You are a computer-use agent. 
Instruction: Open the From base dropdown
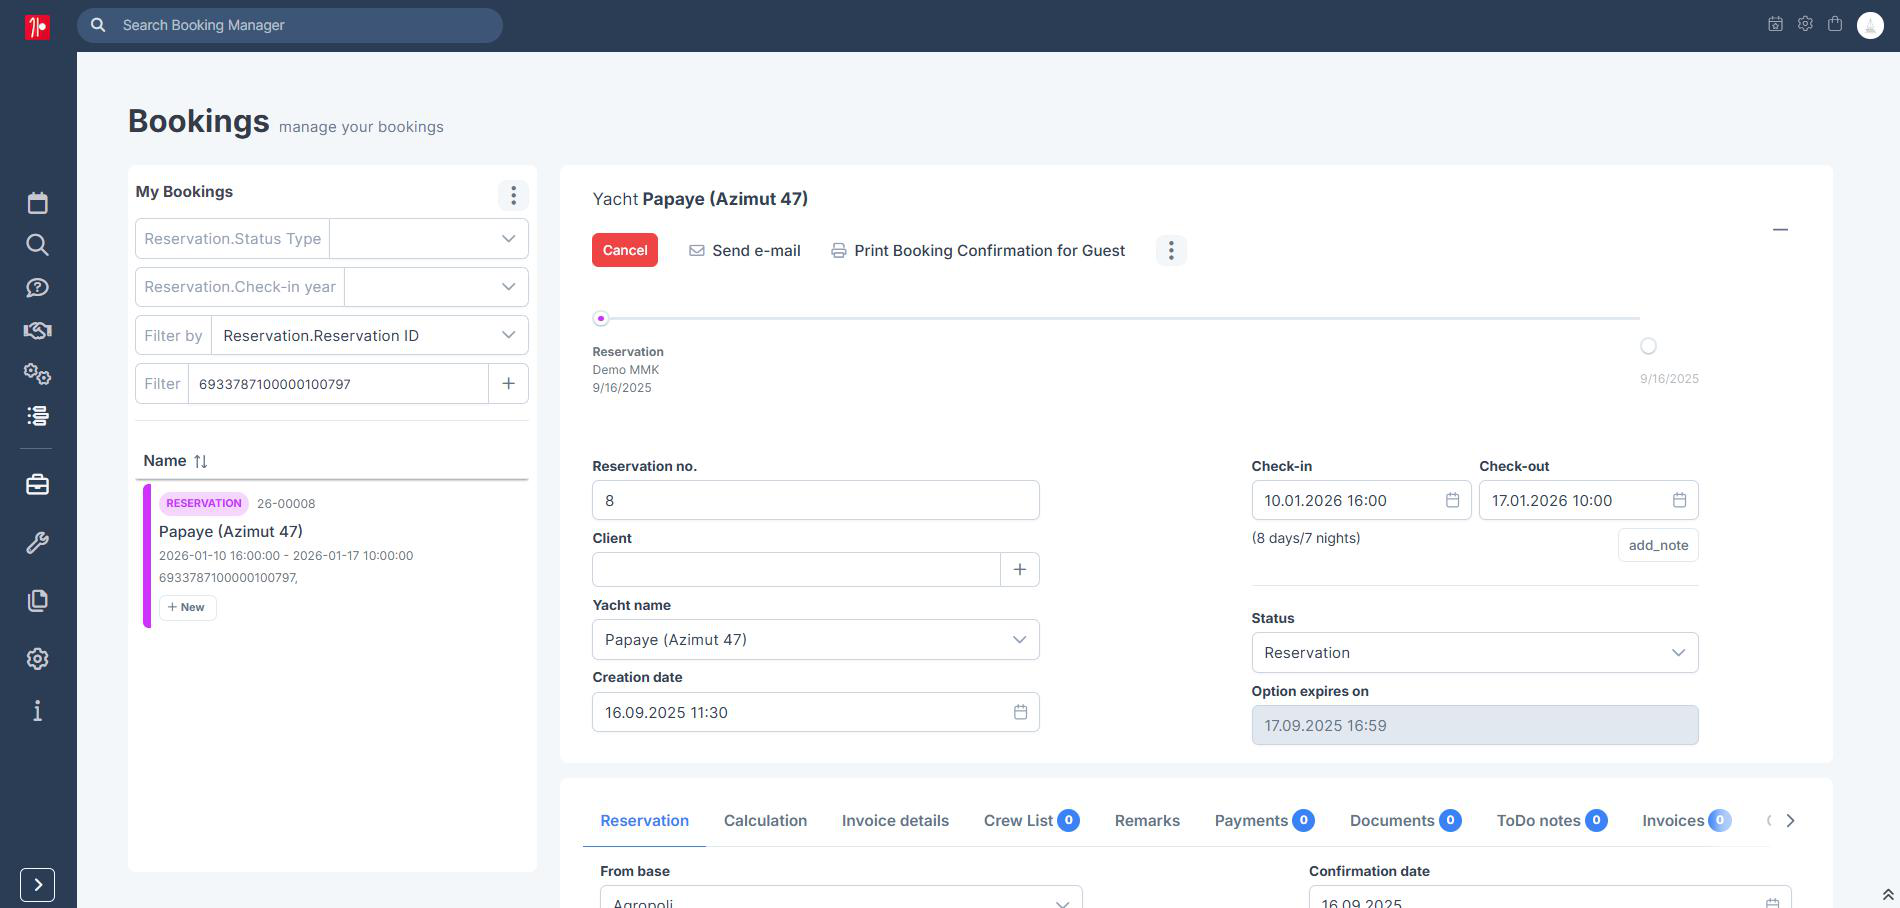tap(841, 897)
